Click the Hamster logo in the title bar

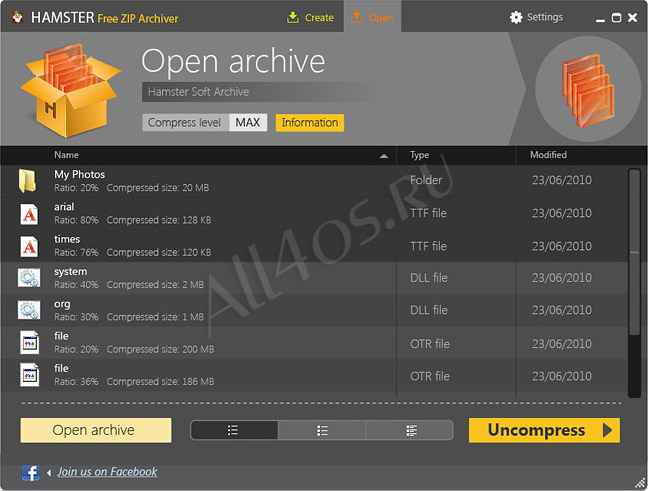pyautogui.click(x=17, y=17)
